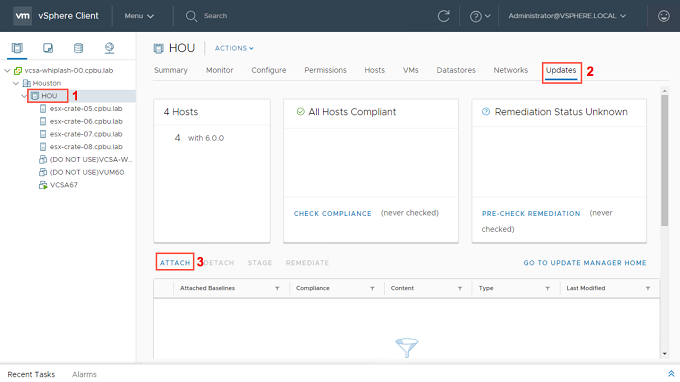This screenshot has width=680, height=382.
Task: Filter the Attached Baselines column
Action: pos(277,288)
